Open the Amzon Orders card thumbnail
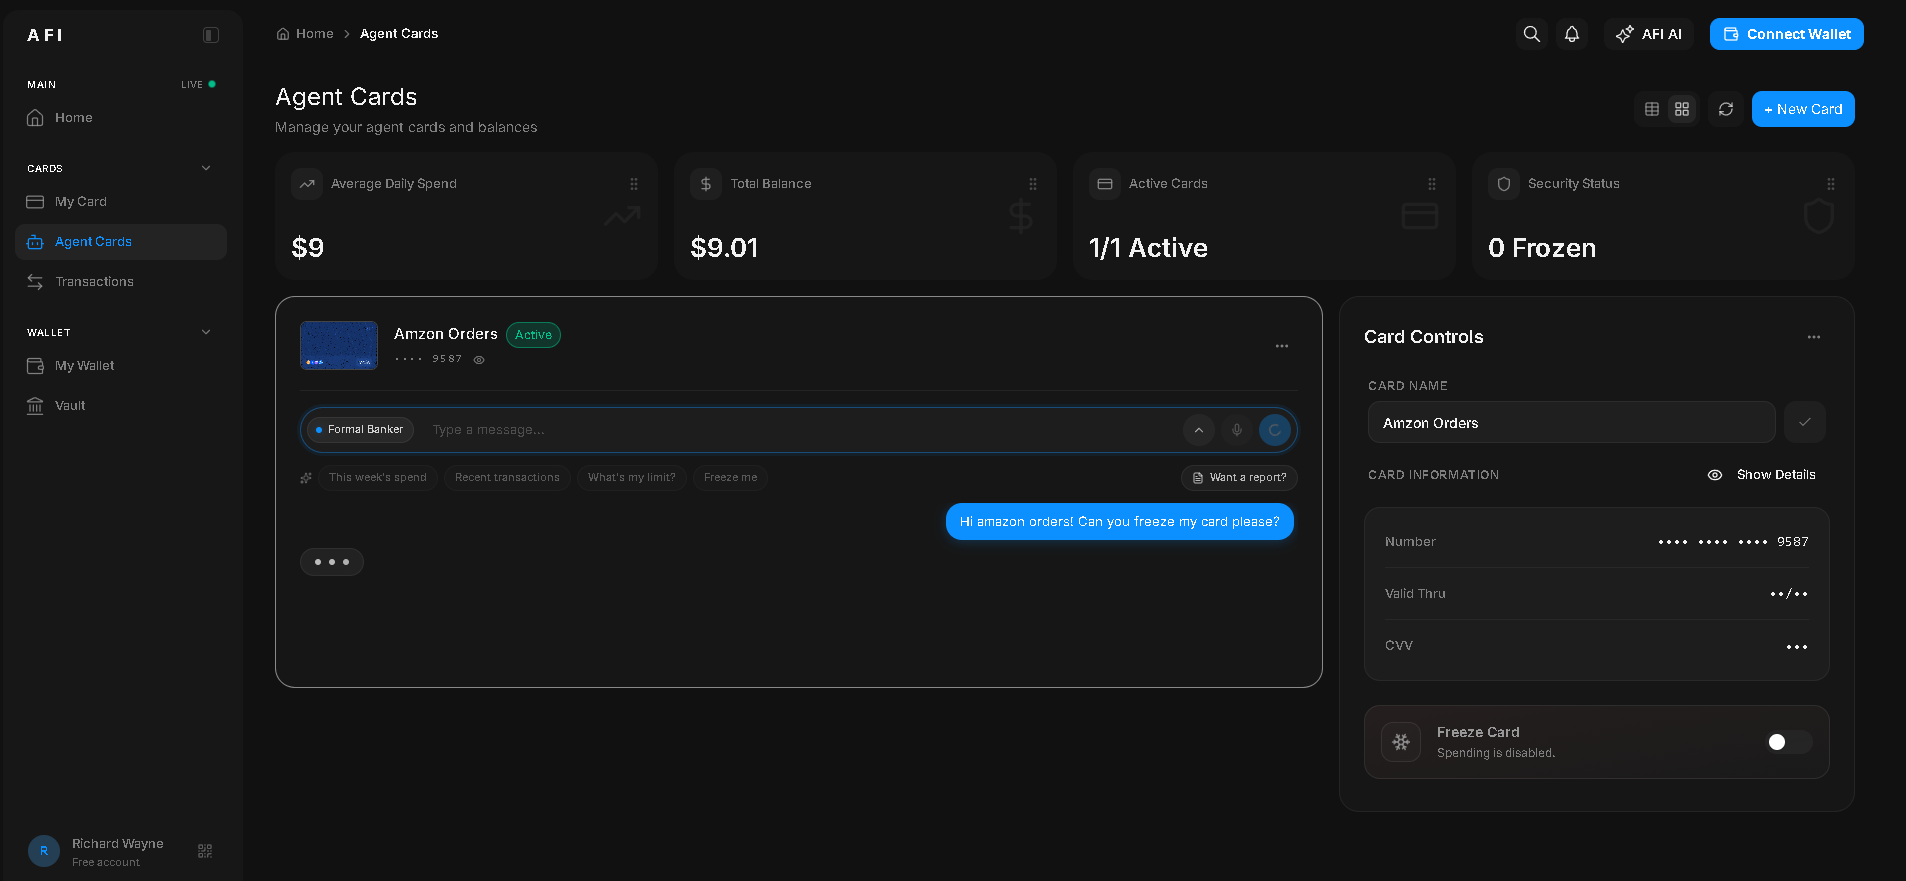Screen dimensions: 1906x881 (x=339, y=345)
